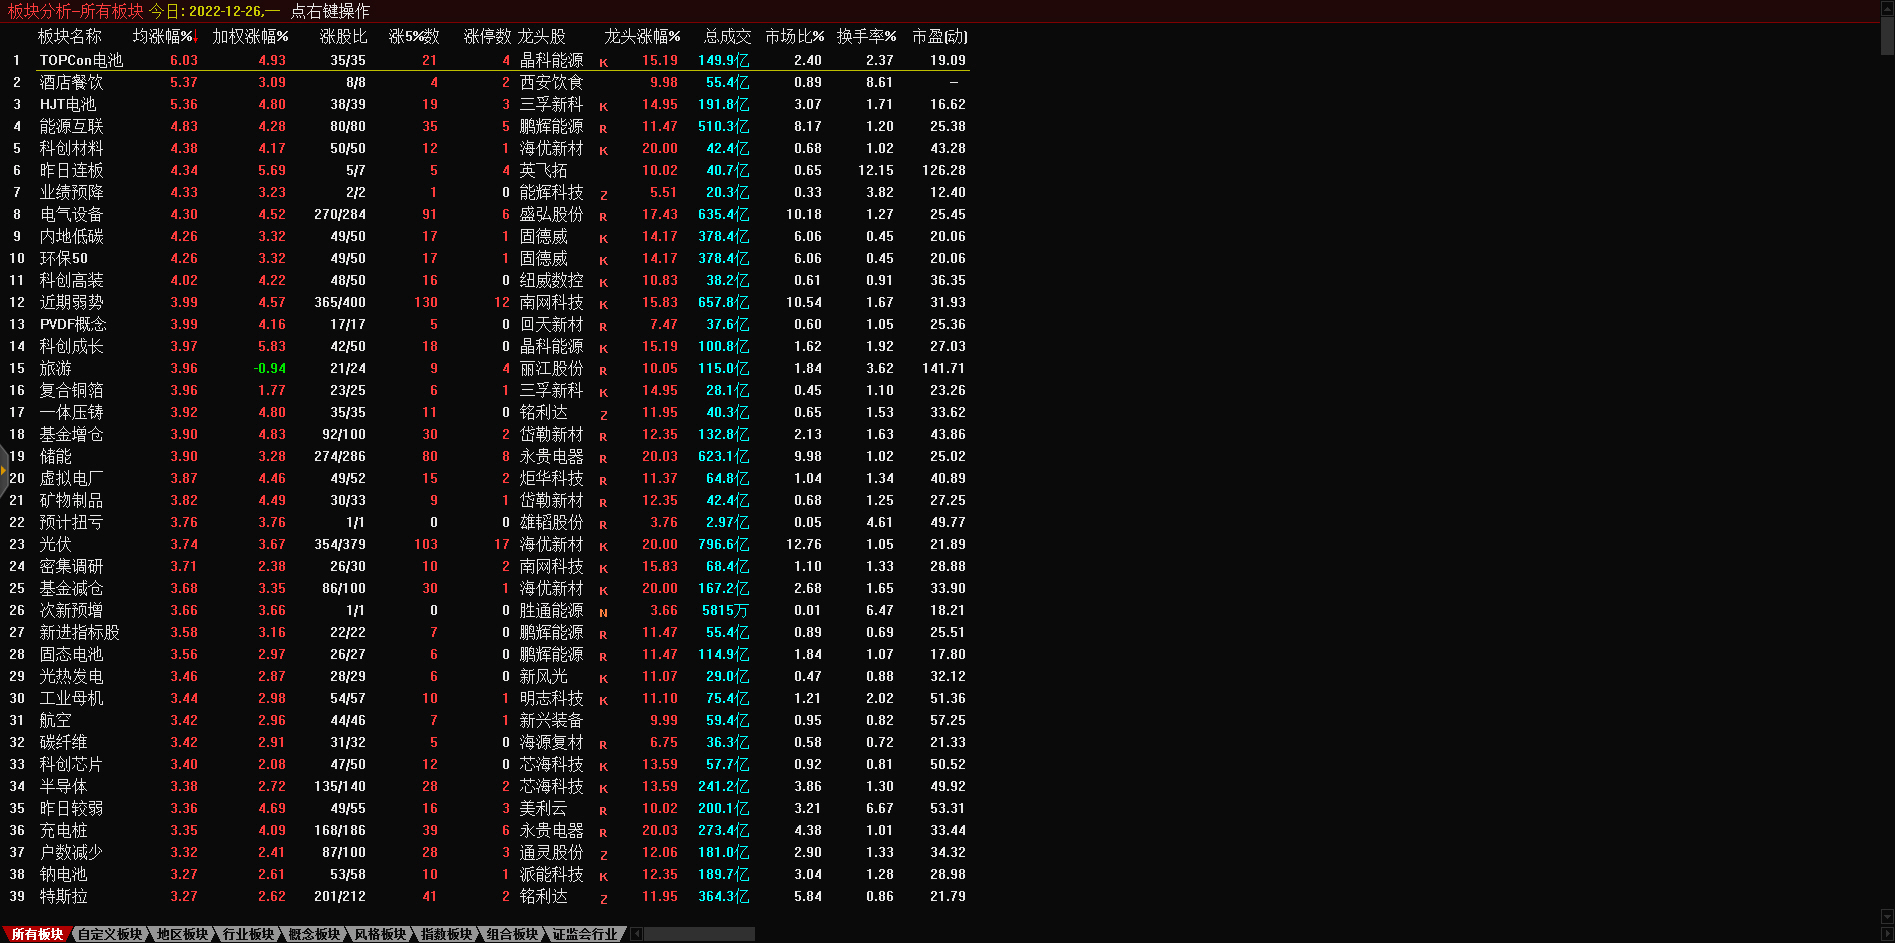Click the R marker beside 鹏辉能源 in row 4
Viewport: 1895px width, 943px height.
[x=603, y=128]
